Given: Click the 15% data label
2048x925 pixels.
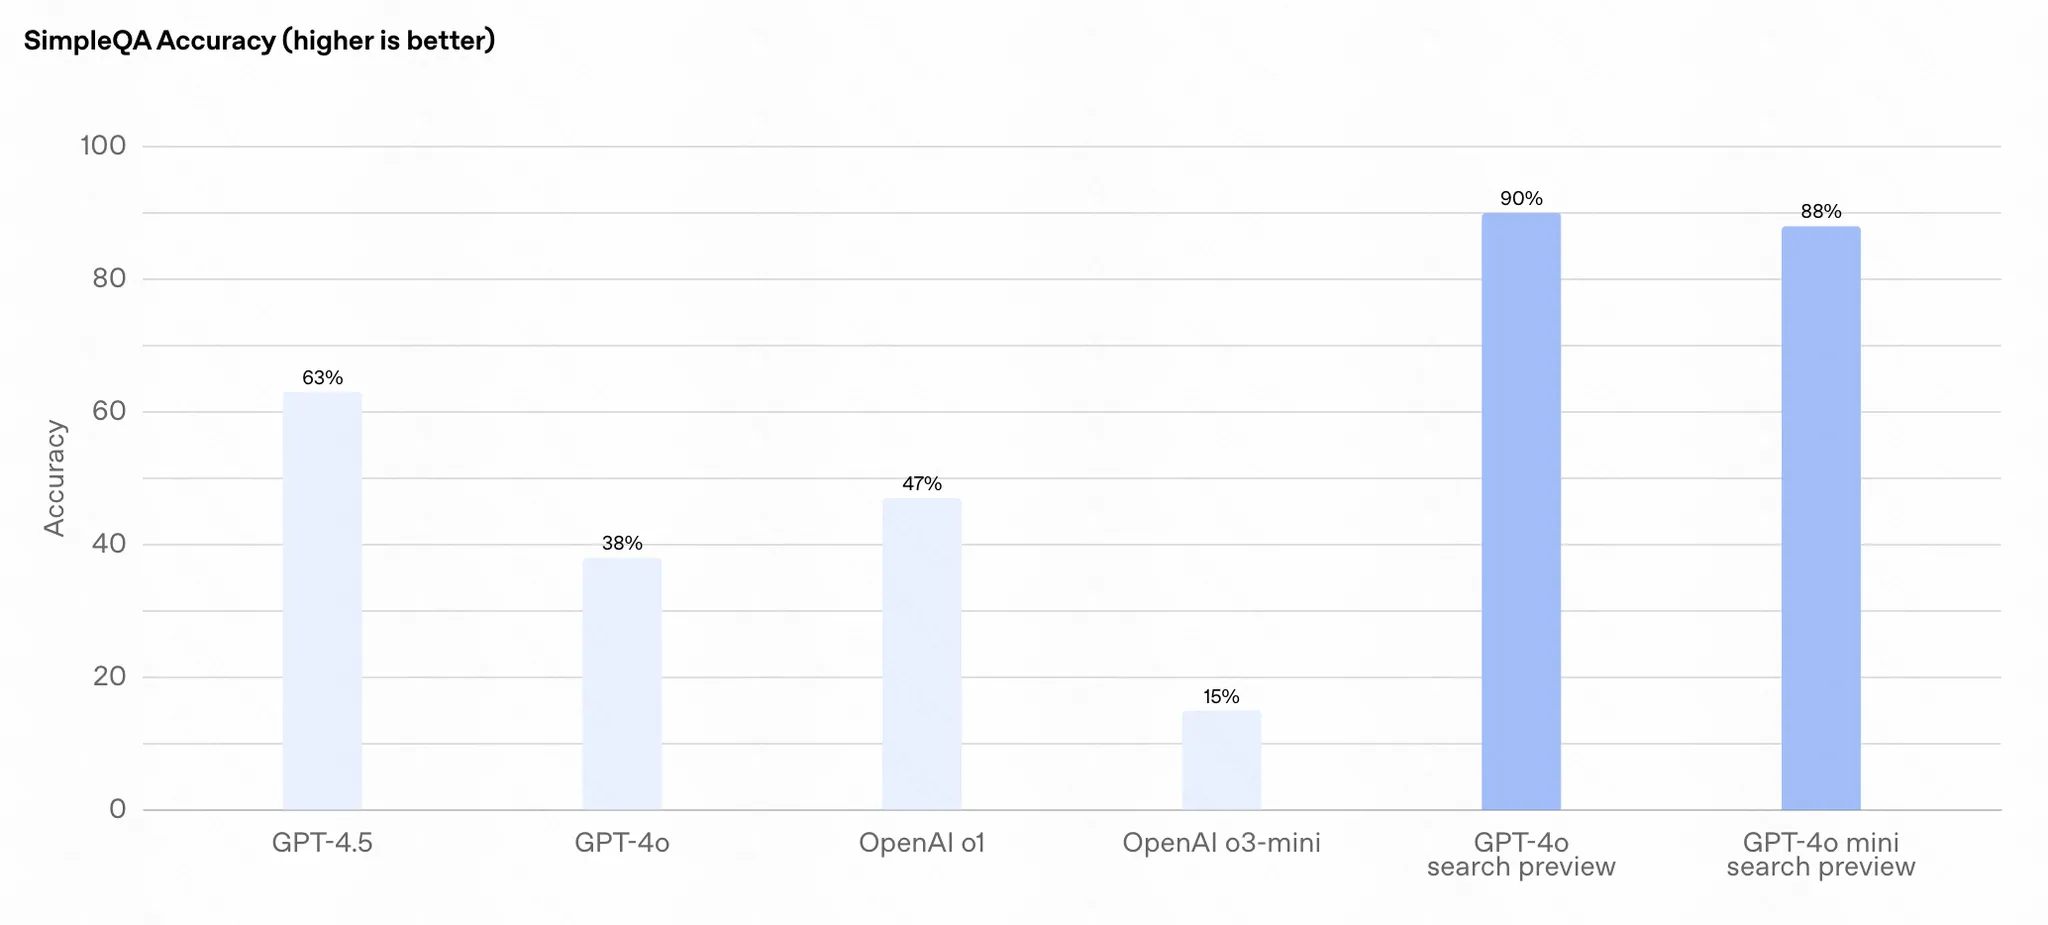Looking at the screenshot, I should (1221, 696).
